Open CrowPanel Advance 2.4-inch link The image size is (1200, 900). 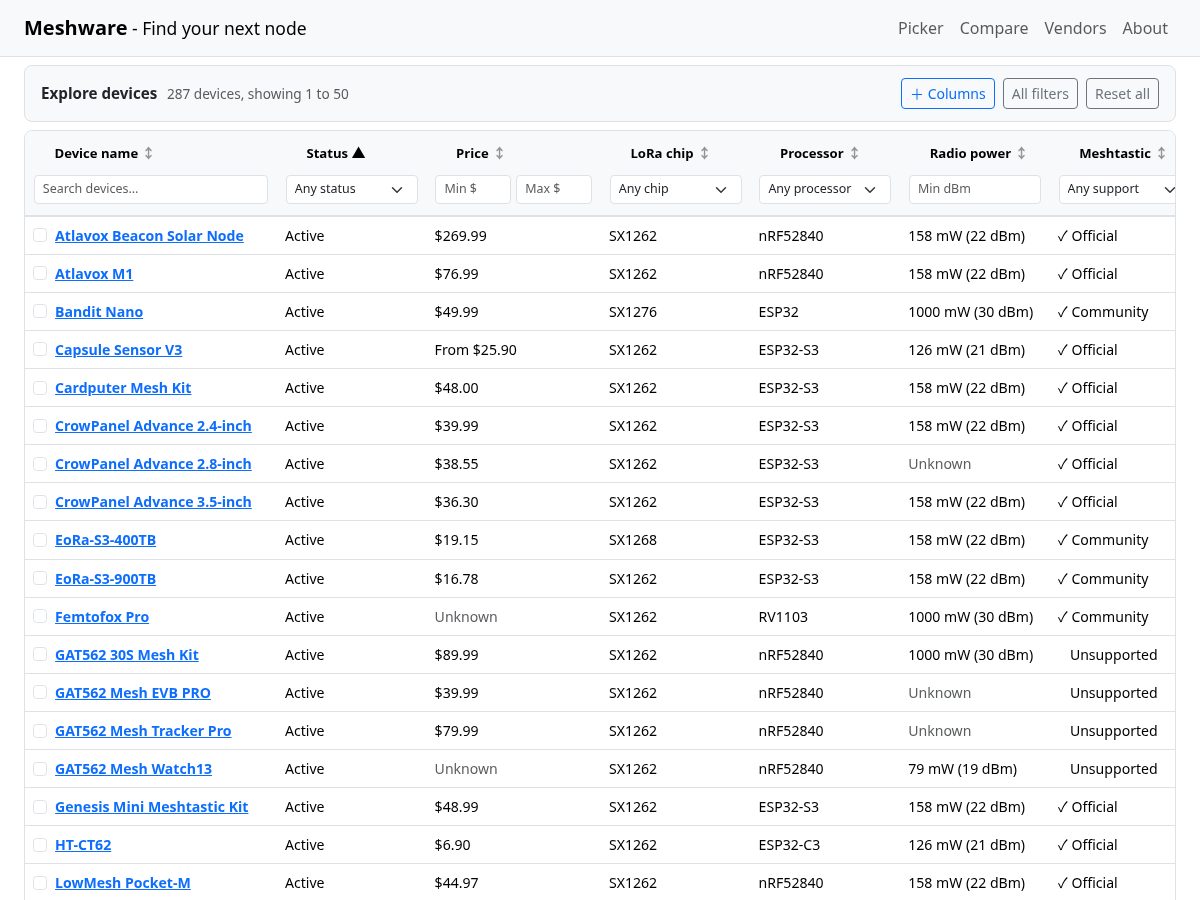coord(153,426)
